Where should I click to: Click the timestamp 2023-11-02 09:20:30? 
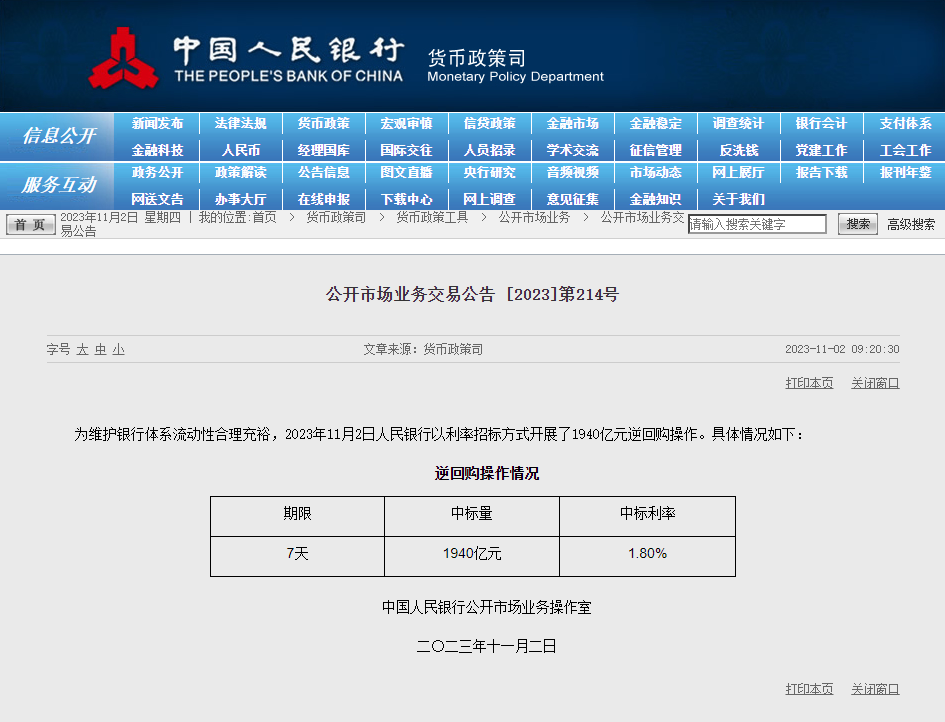coord(842,350)
